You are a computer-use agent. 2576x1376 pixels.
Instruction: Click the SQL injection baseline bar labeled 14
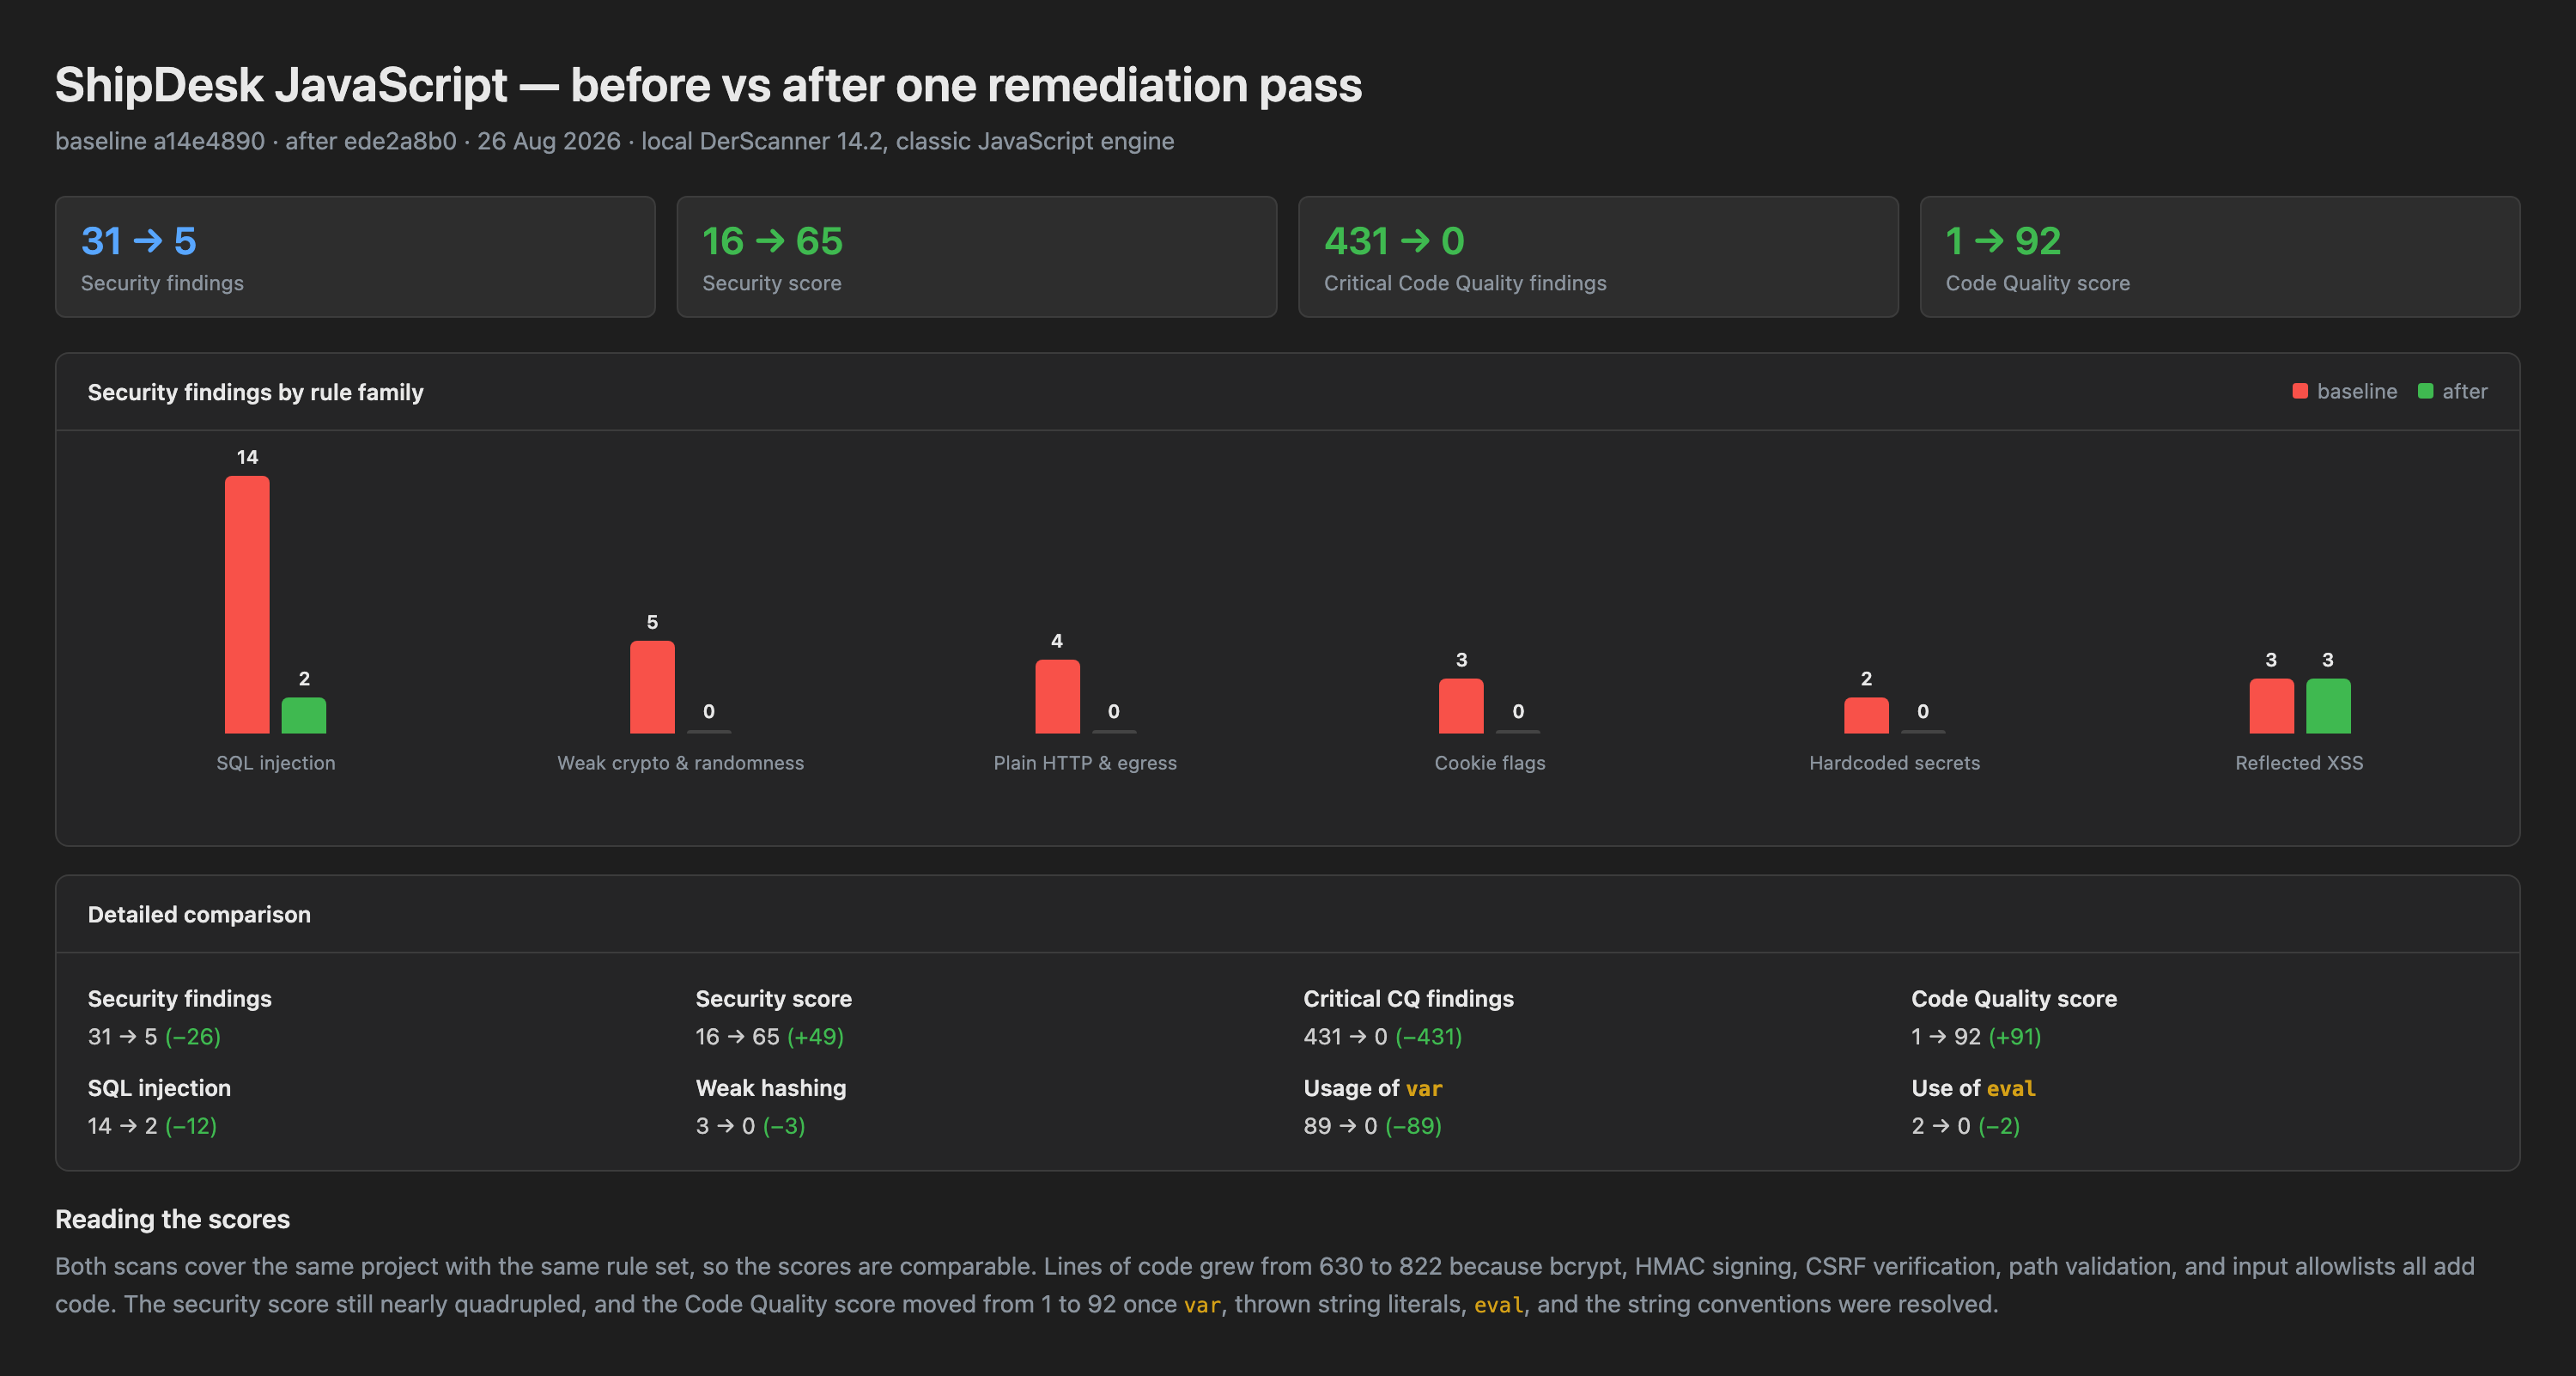click(x=247, y=605)
